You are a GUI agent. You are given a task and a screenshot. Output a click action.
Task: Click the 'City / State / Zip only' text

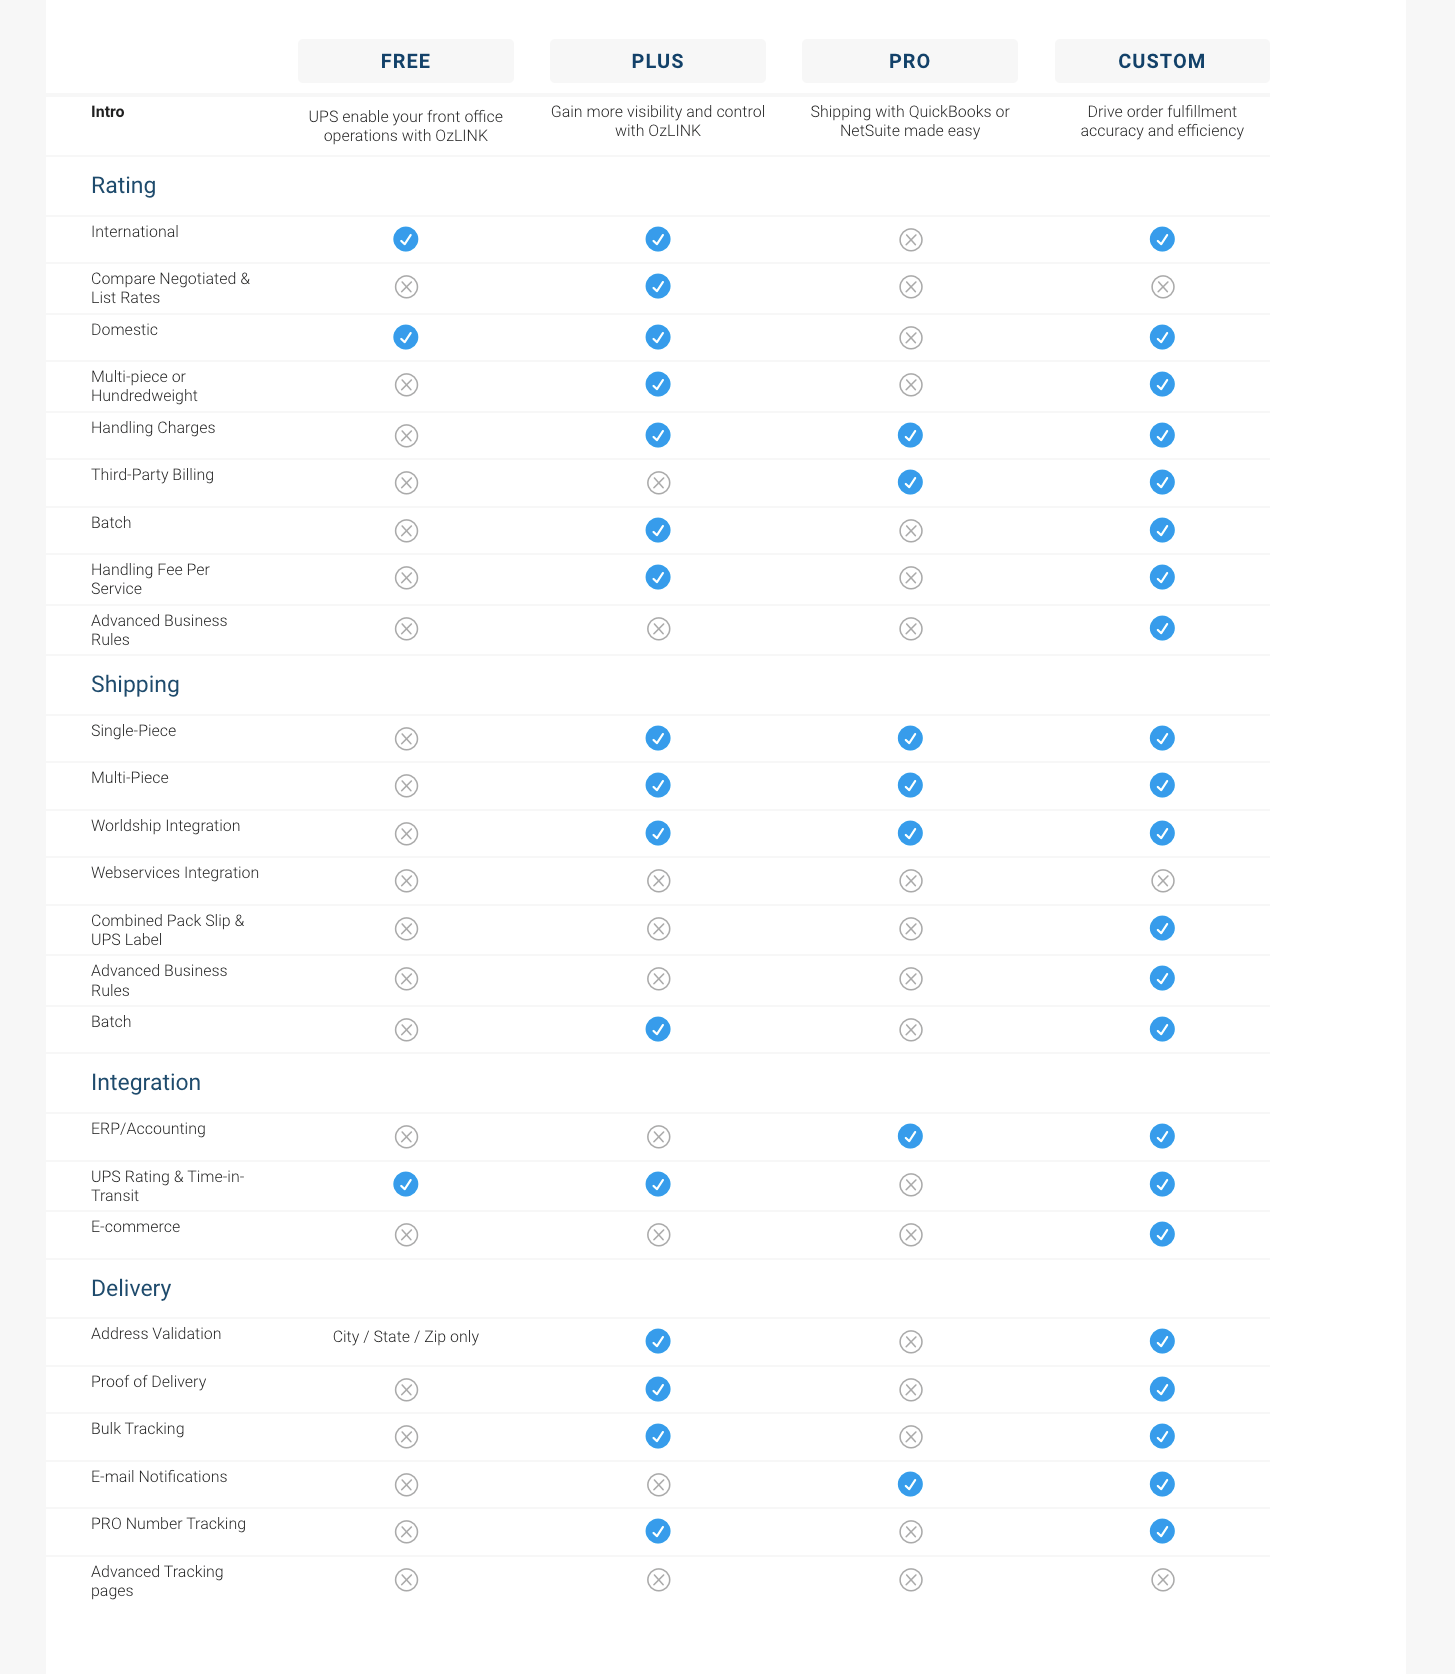(x=405, y=1337)
